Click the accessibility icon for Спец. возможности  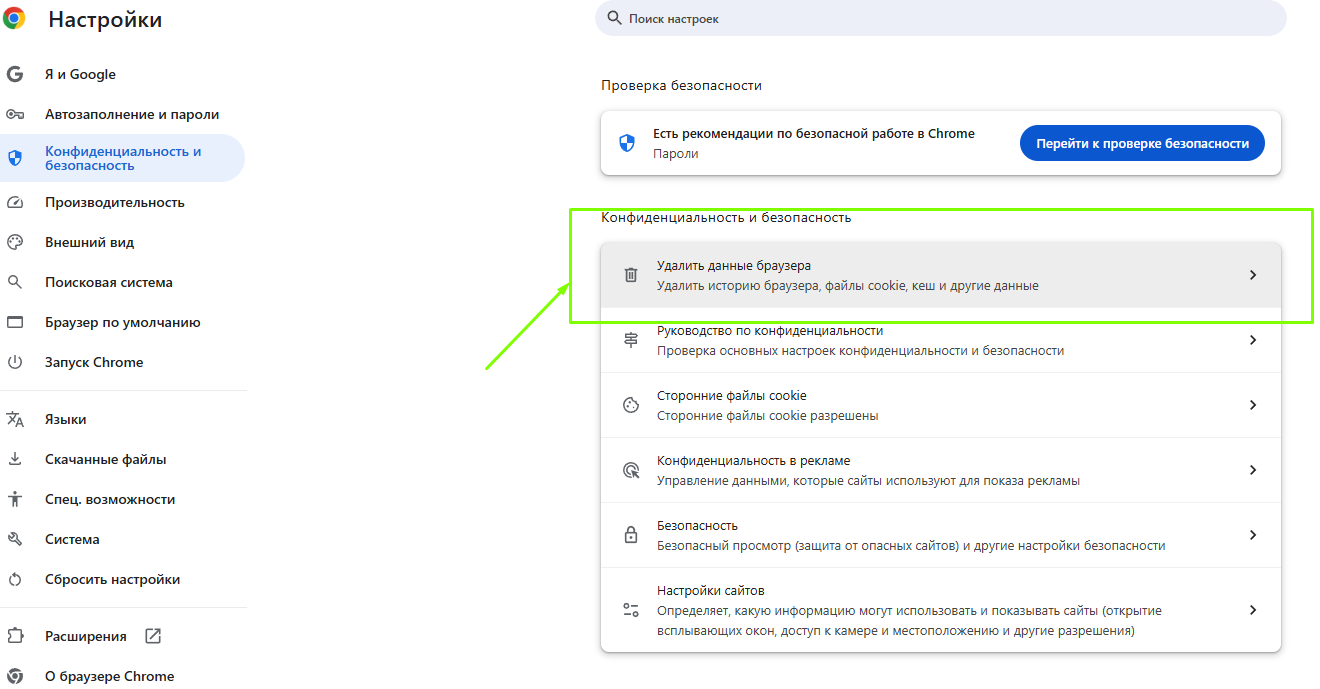pyautogui.click(x=14, y=499)
